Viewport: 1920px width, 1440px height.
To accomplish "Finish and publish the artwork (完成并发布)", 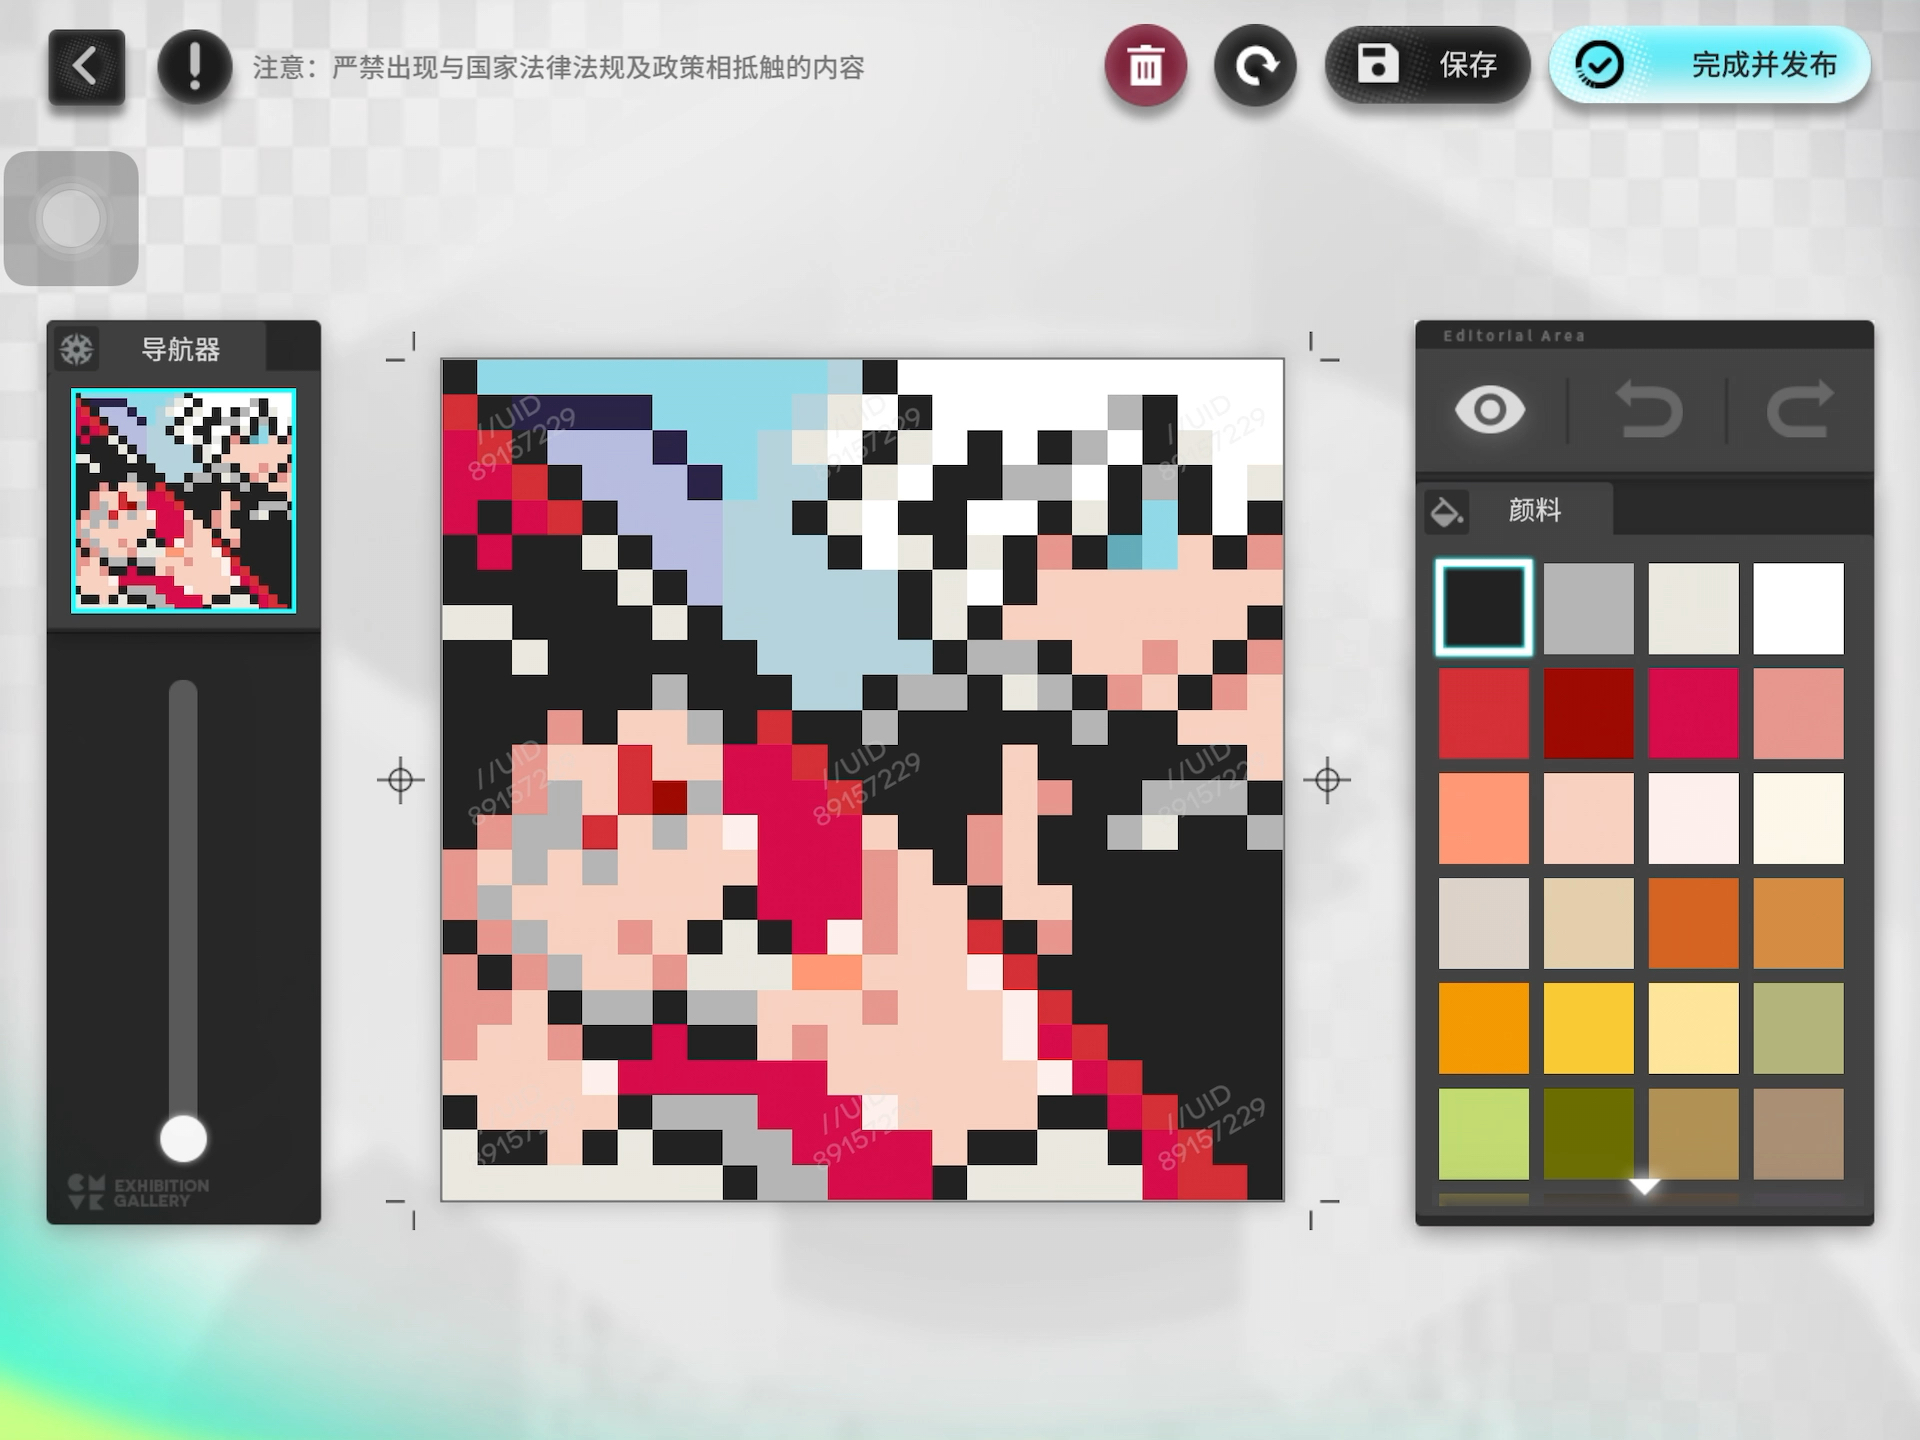I will (x=1710, y=65).
